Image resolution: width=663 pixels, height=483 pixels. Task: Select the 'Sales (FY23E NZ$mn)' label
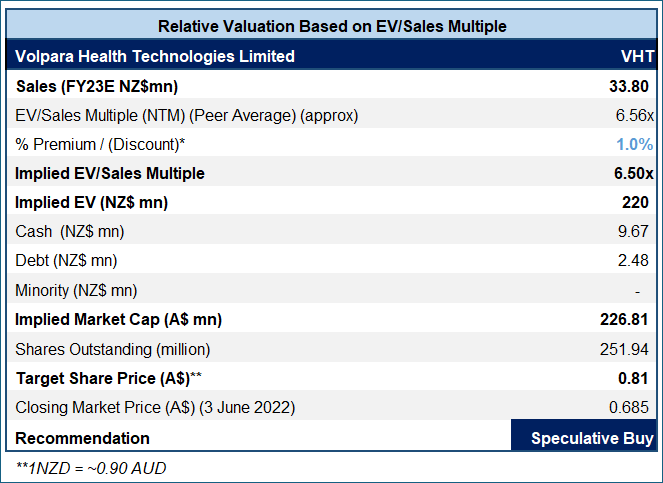tap(97, 86)
